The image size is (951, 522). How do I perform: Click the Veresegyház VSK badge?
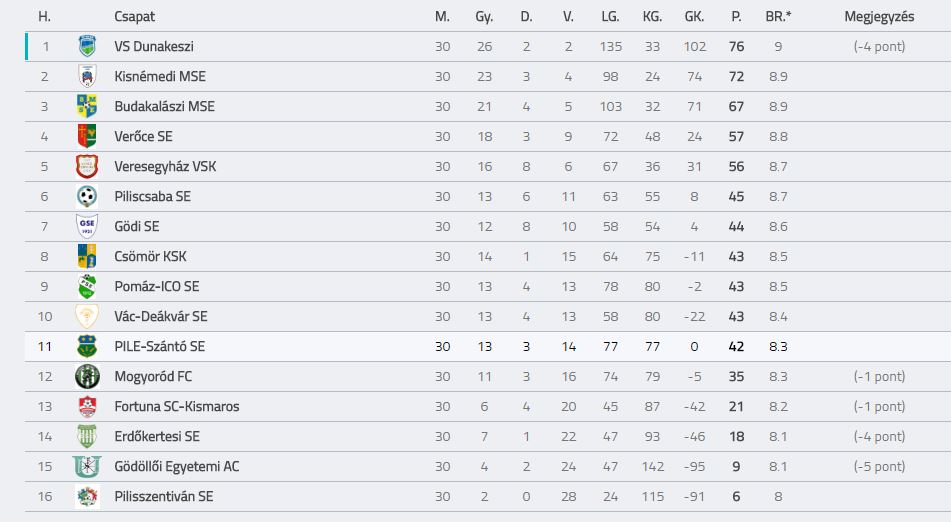click(87, 166)
